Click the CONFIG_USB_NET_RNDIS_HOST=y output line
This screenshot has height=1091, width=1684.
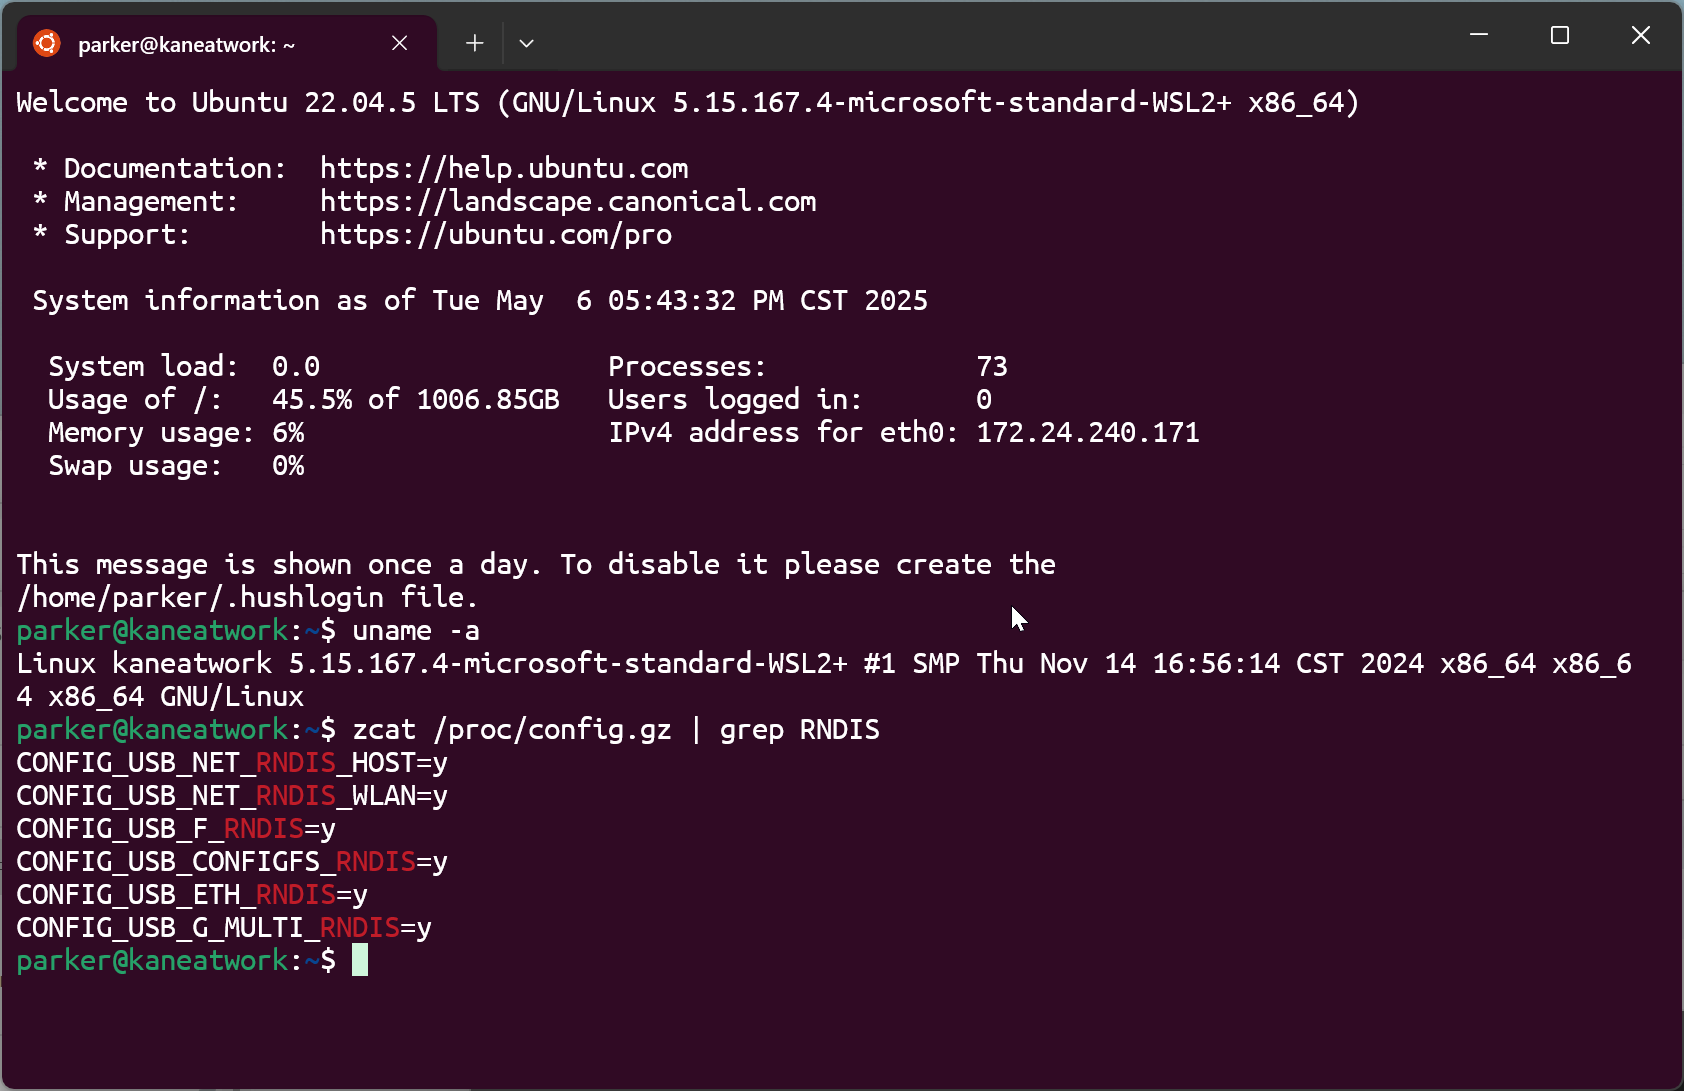(232, 763)
